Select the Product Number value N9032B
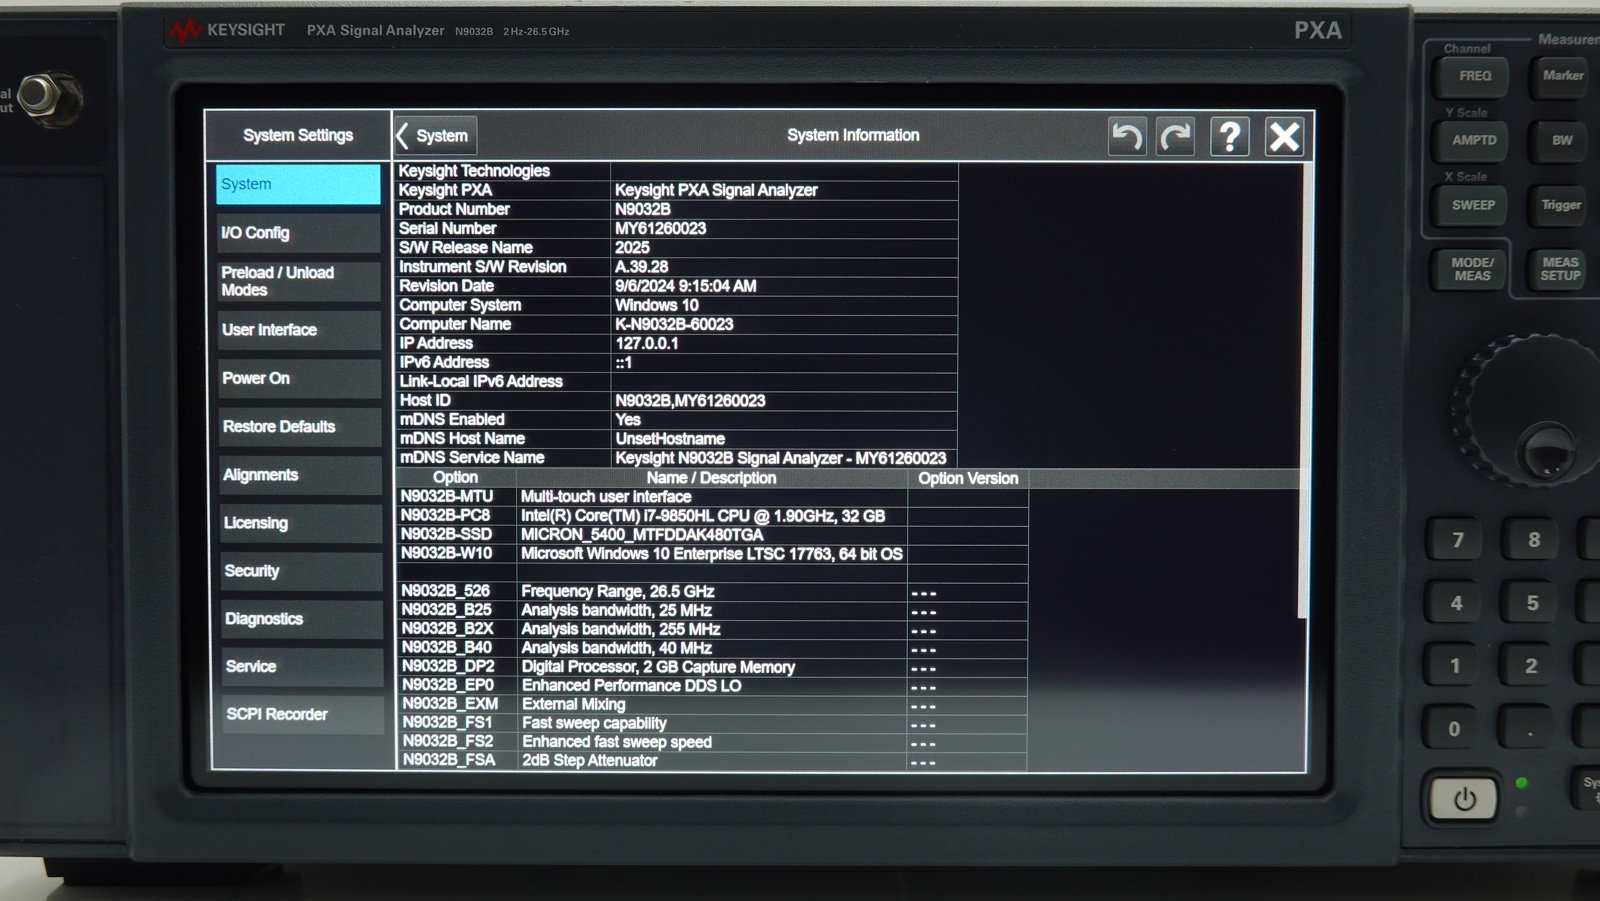This screenshot has height=901, width=1600. tap(643, 209)
